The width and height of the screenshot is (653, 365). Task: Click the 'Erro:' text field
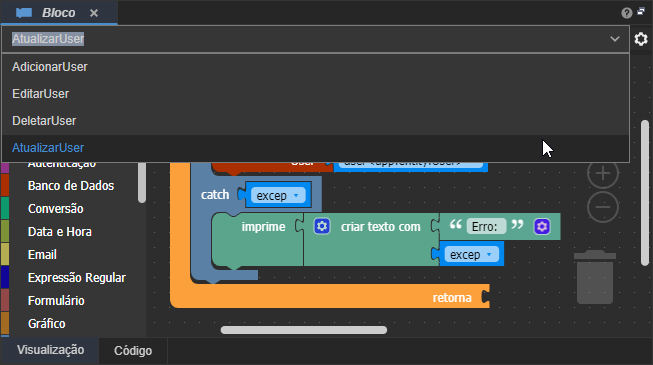pyautogui.click(x=485, y=227)
